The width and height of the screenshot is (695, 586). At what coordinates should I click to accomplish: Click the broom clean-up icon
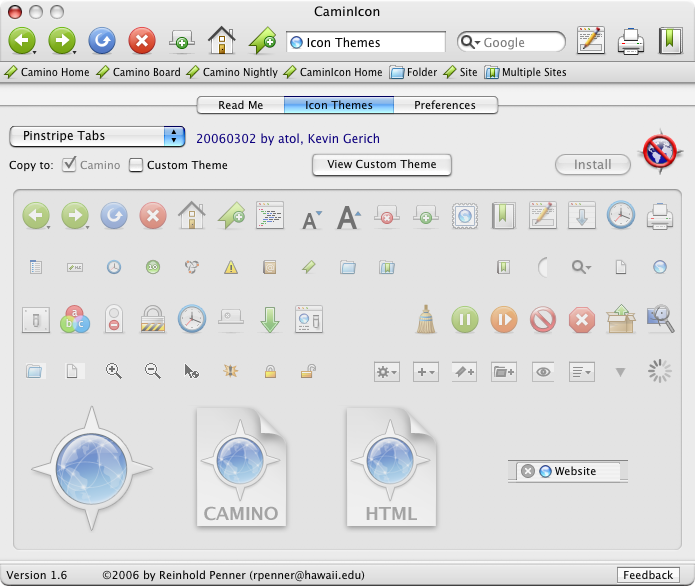pyautogui.click(x=426, y=319)
